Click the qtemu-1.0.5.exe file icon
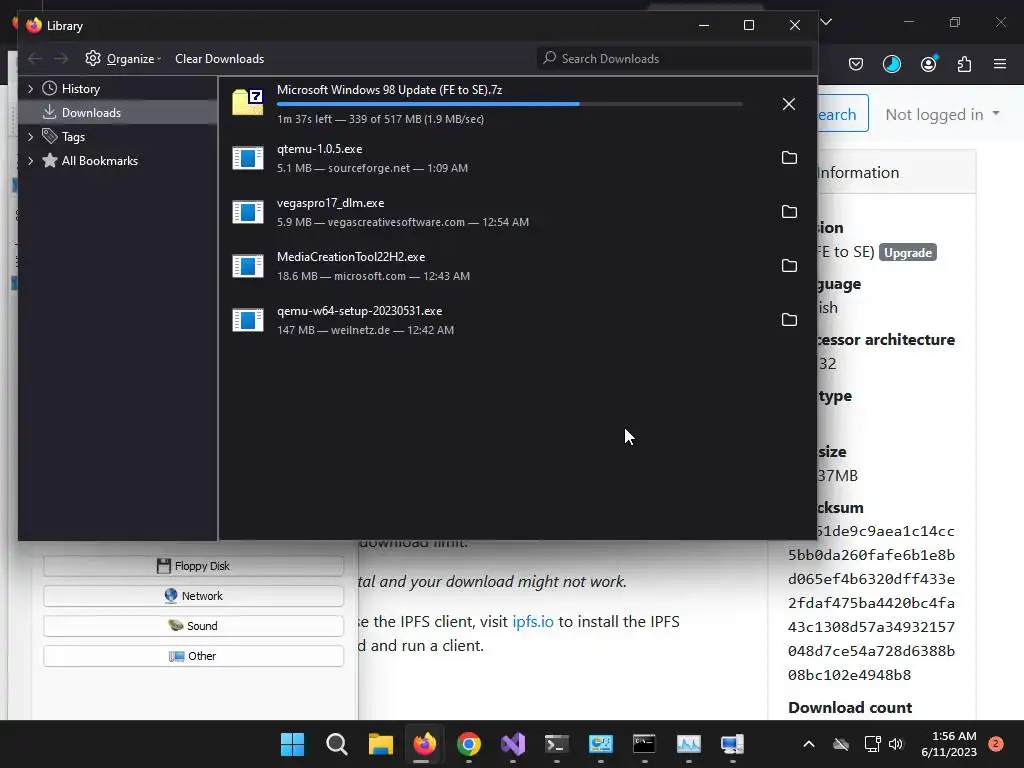This screenshot has width=1024, height=768. (x=248, y=158)
